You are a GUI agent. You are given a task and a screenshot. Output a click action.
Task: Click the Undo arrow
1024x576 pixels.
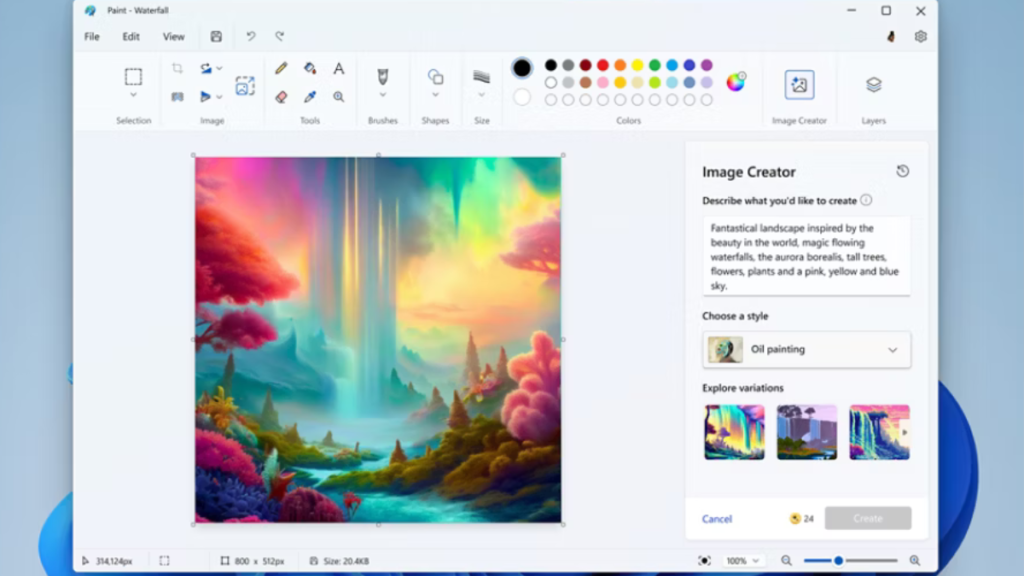(x=251, y=37)
